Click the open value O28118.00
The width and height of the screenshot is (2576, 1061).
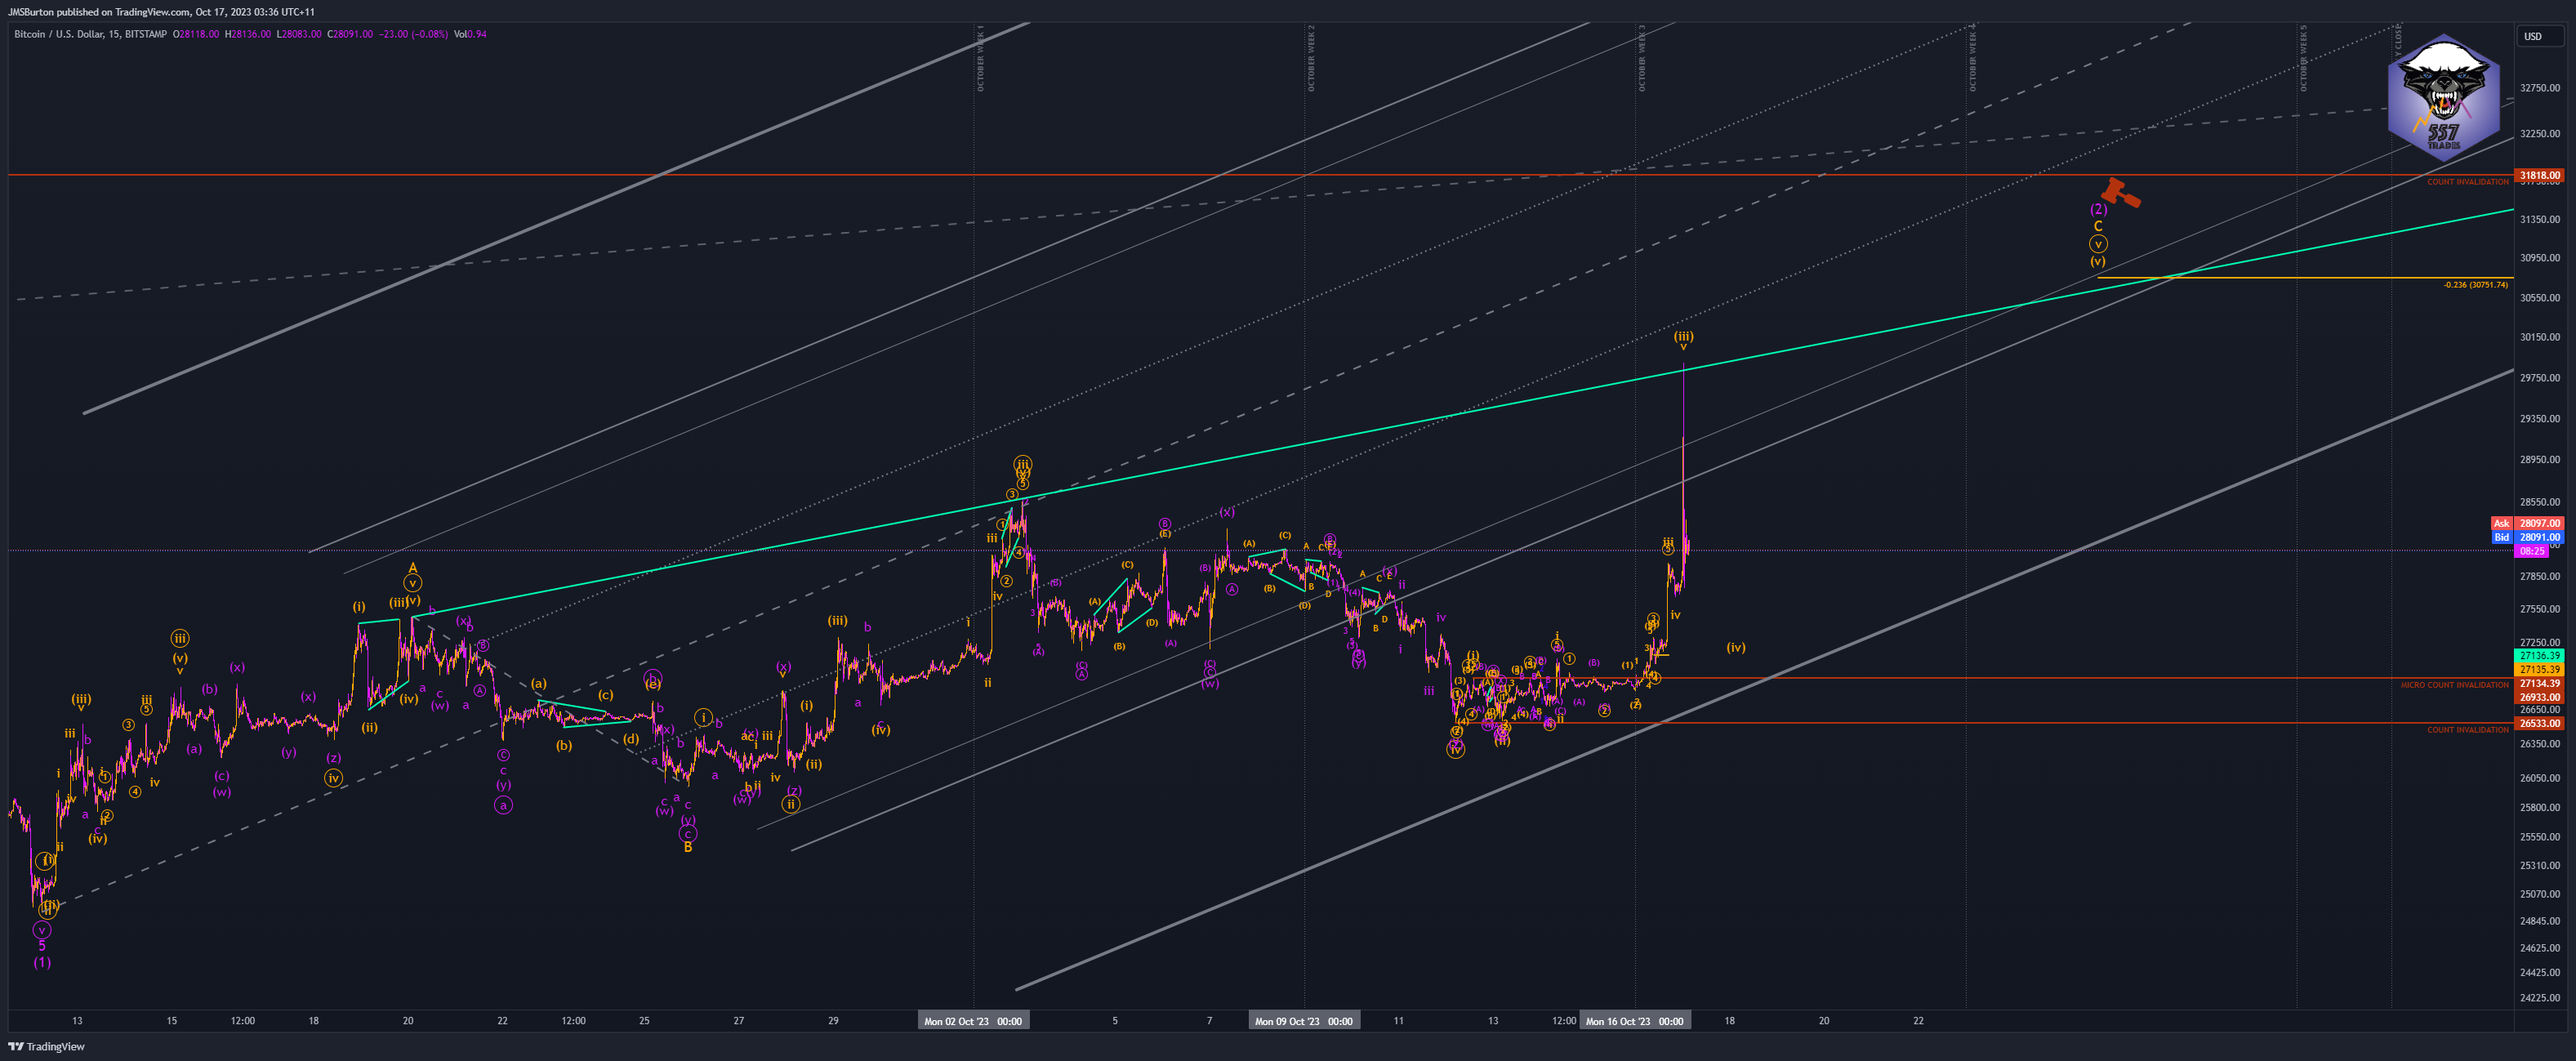click(x=196, y=34)
